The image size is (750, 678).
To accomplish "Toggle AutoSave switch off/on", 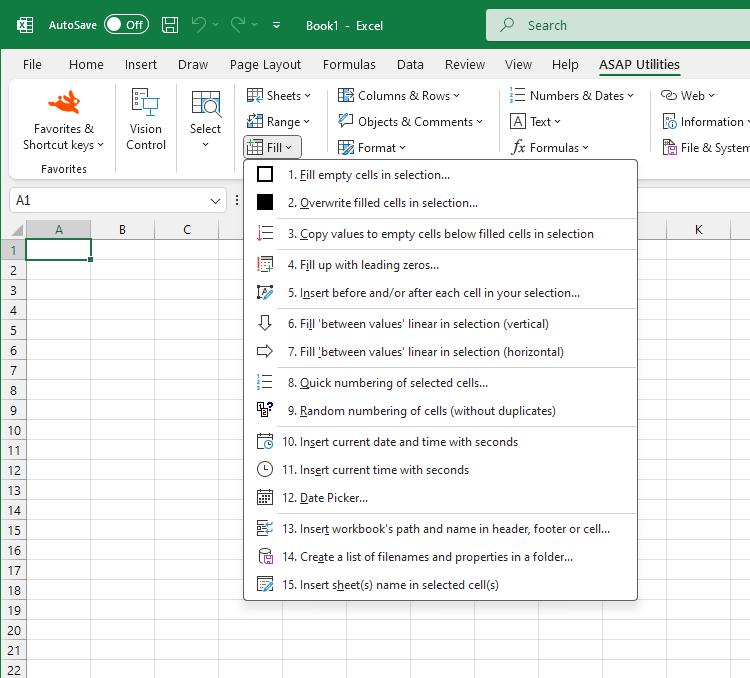I will coord(127,25).
